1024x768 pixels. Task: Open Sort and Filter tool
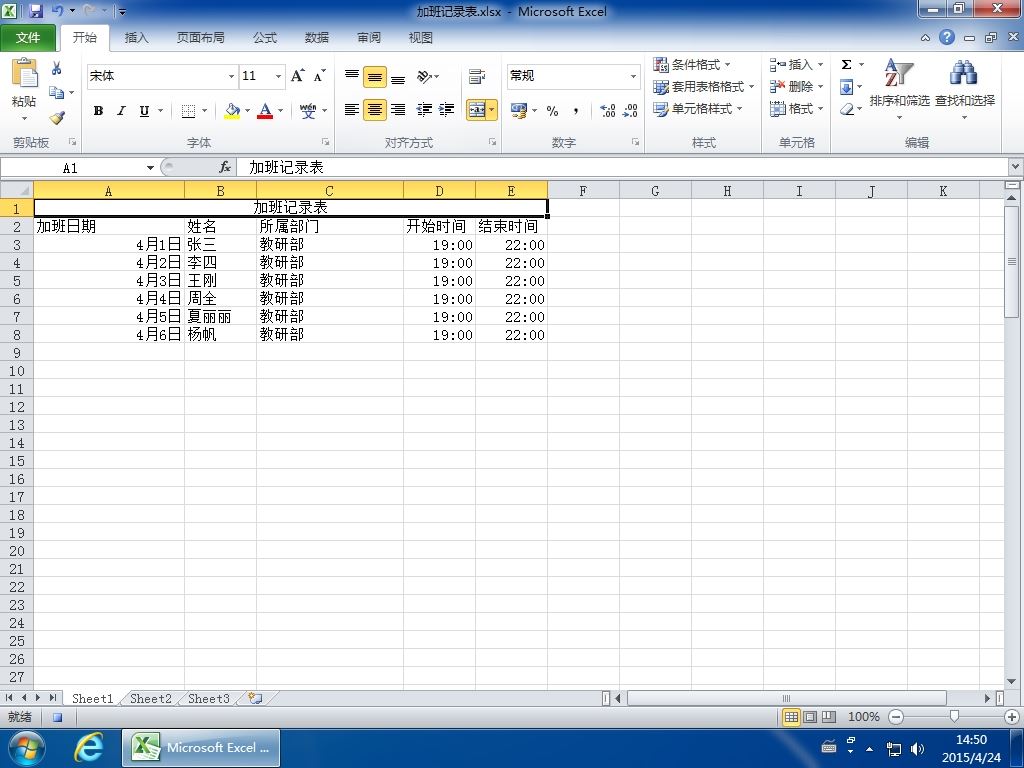[x=899, y=89]
